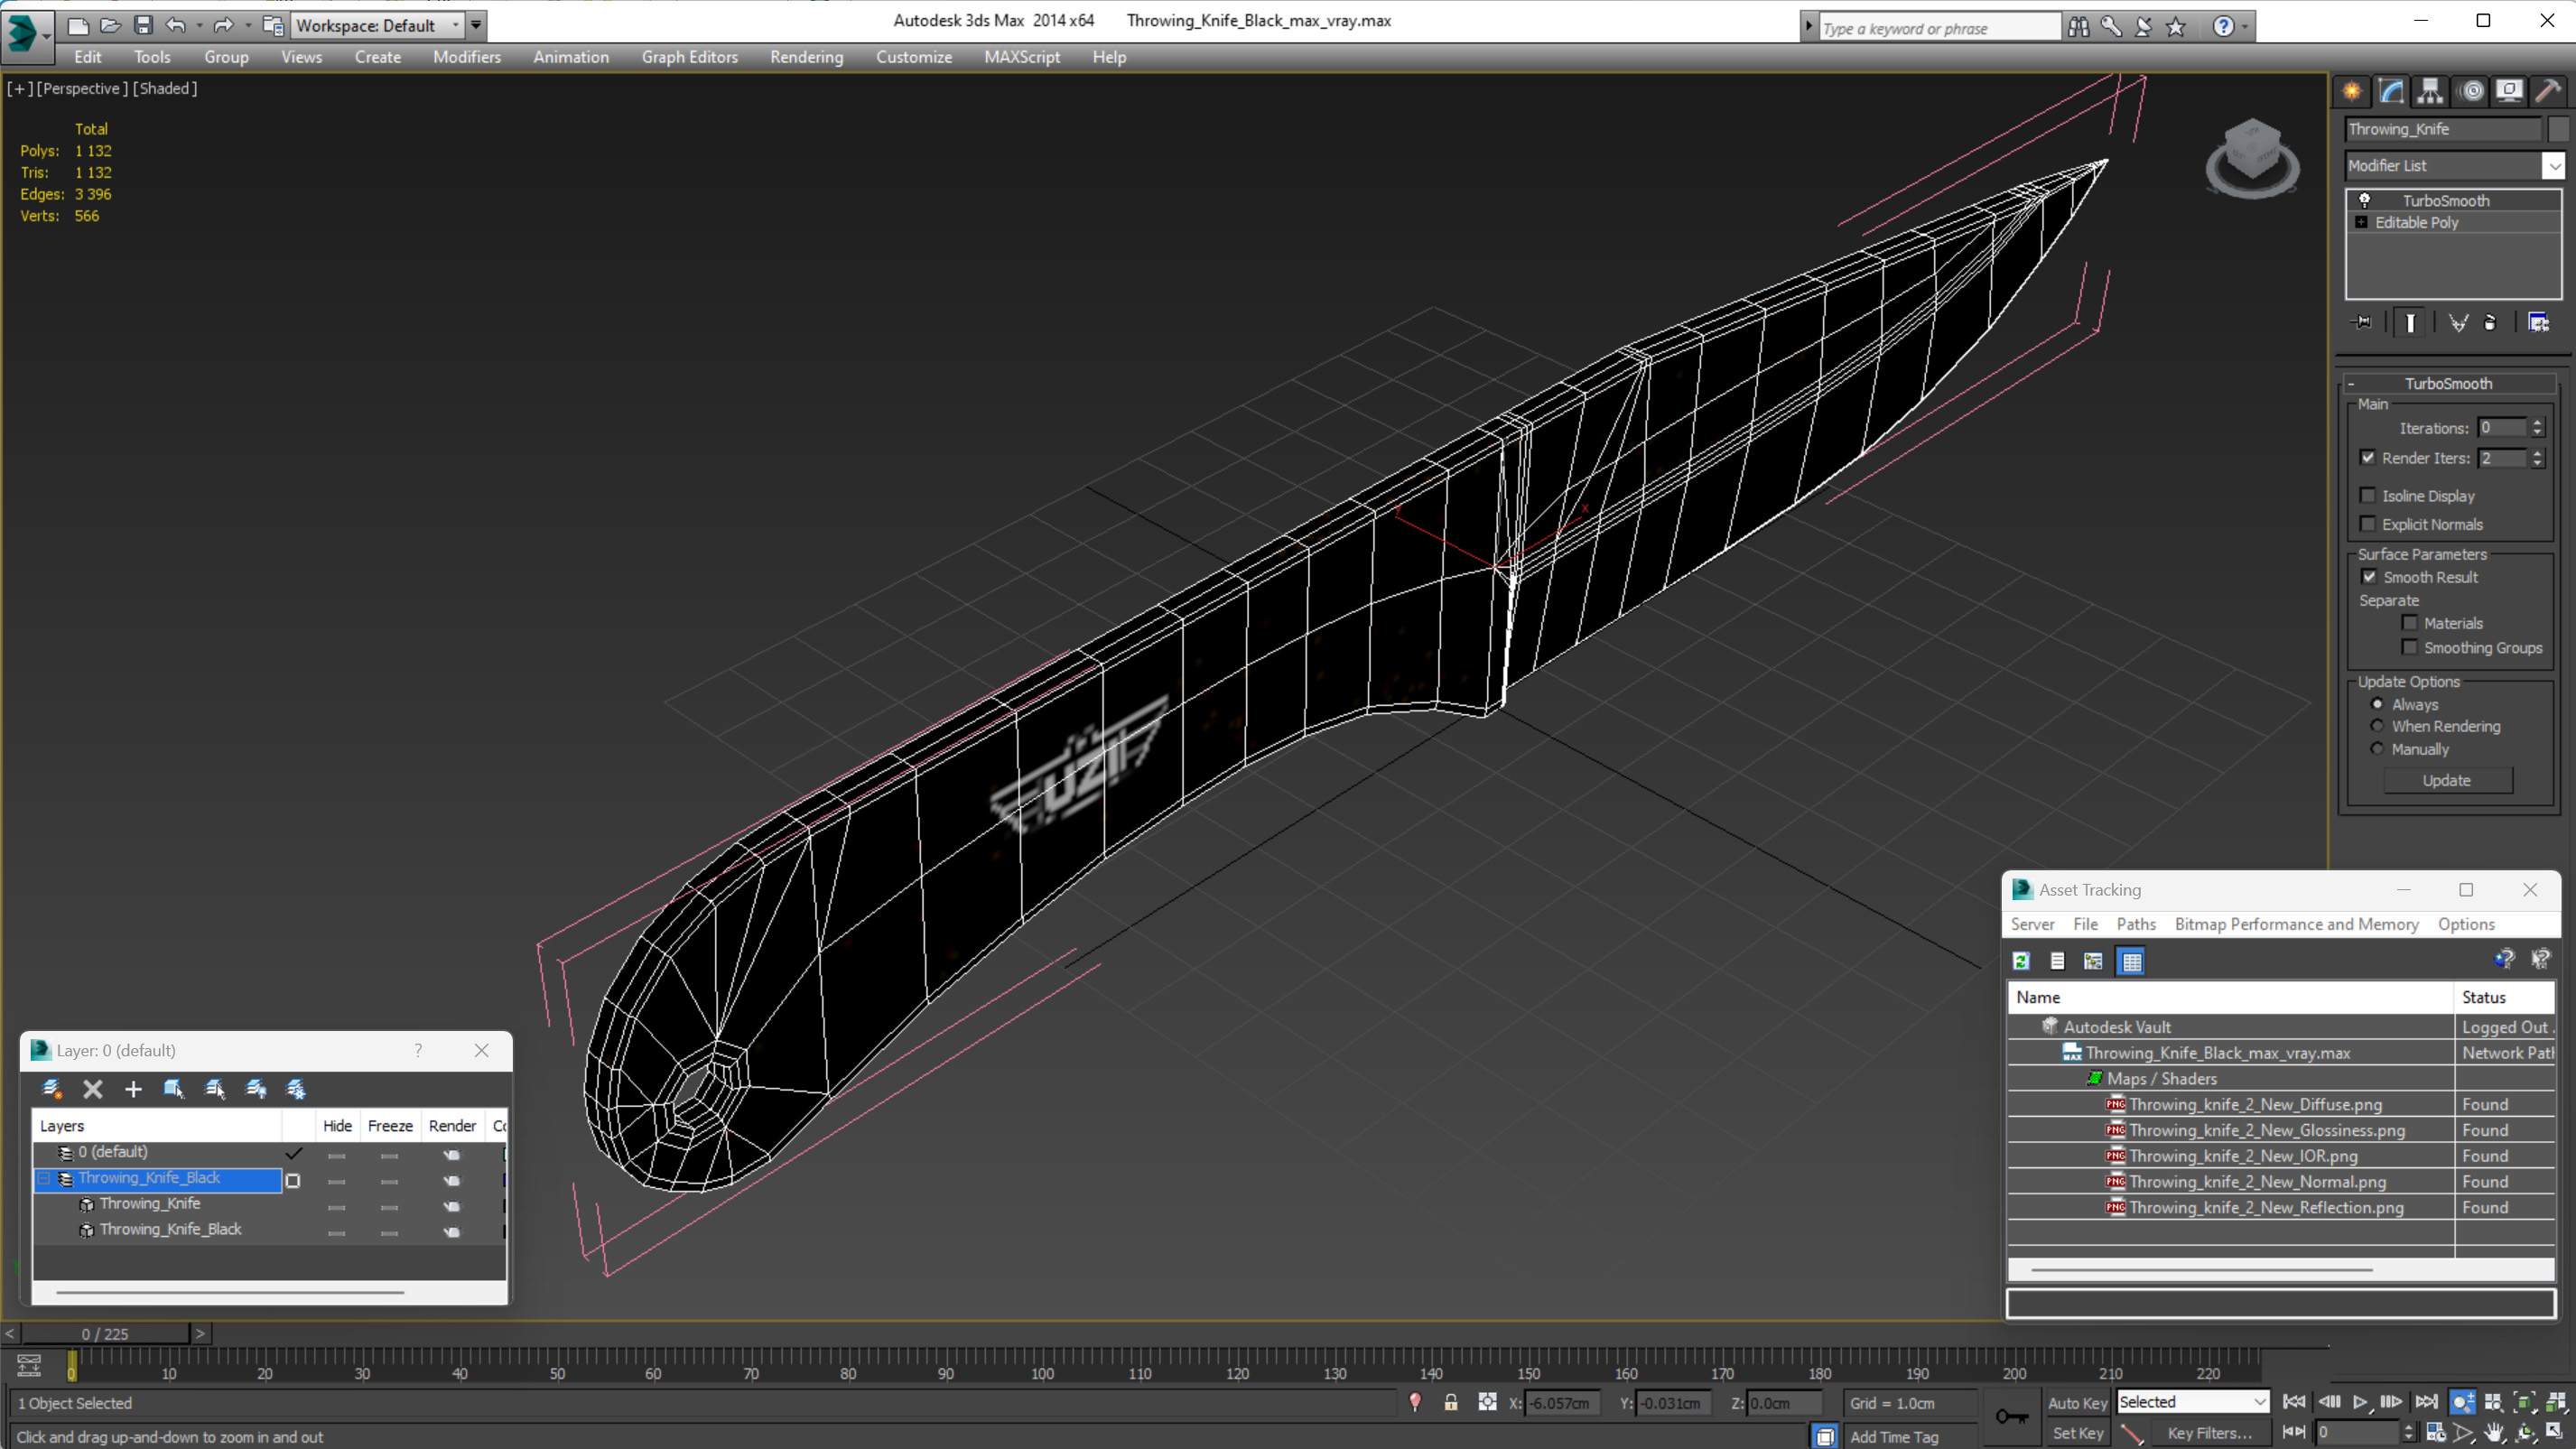Open the Motion command panel tab
Screen dimensions: 2576x1449
point(2471,92)
